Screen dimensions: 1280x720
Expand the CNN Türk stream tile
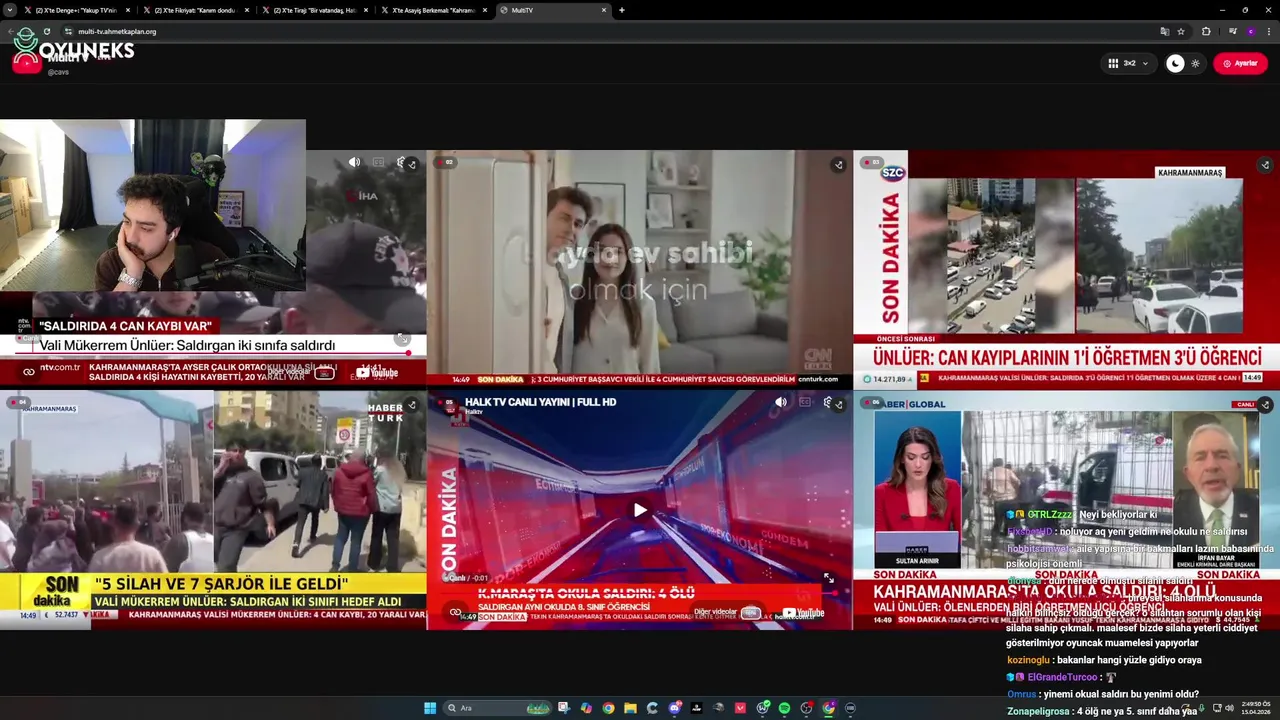click(x=838, y=165)
